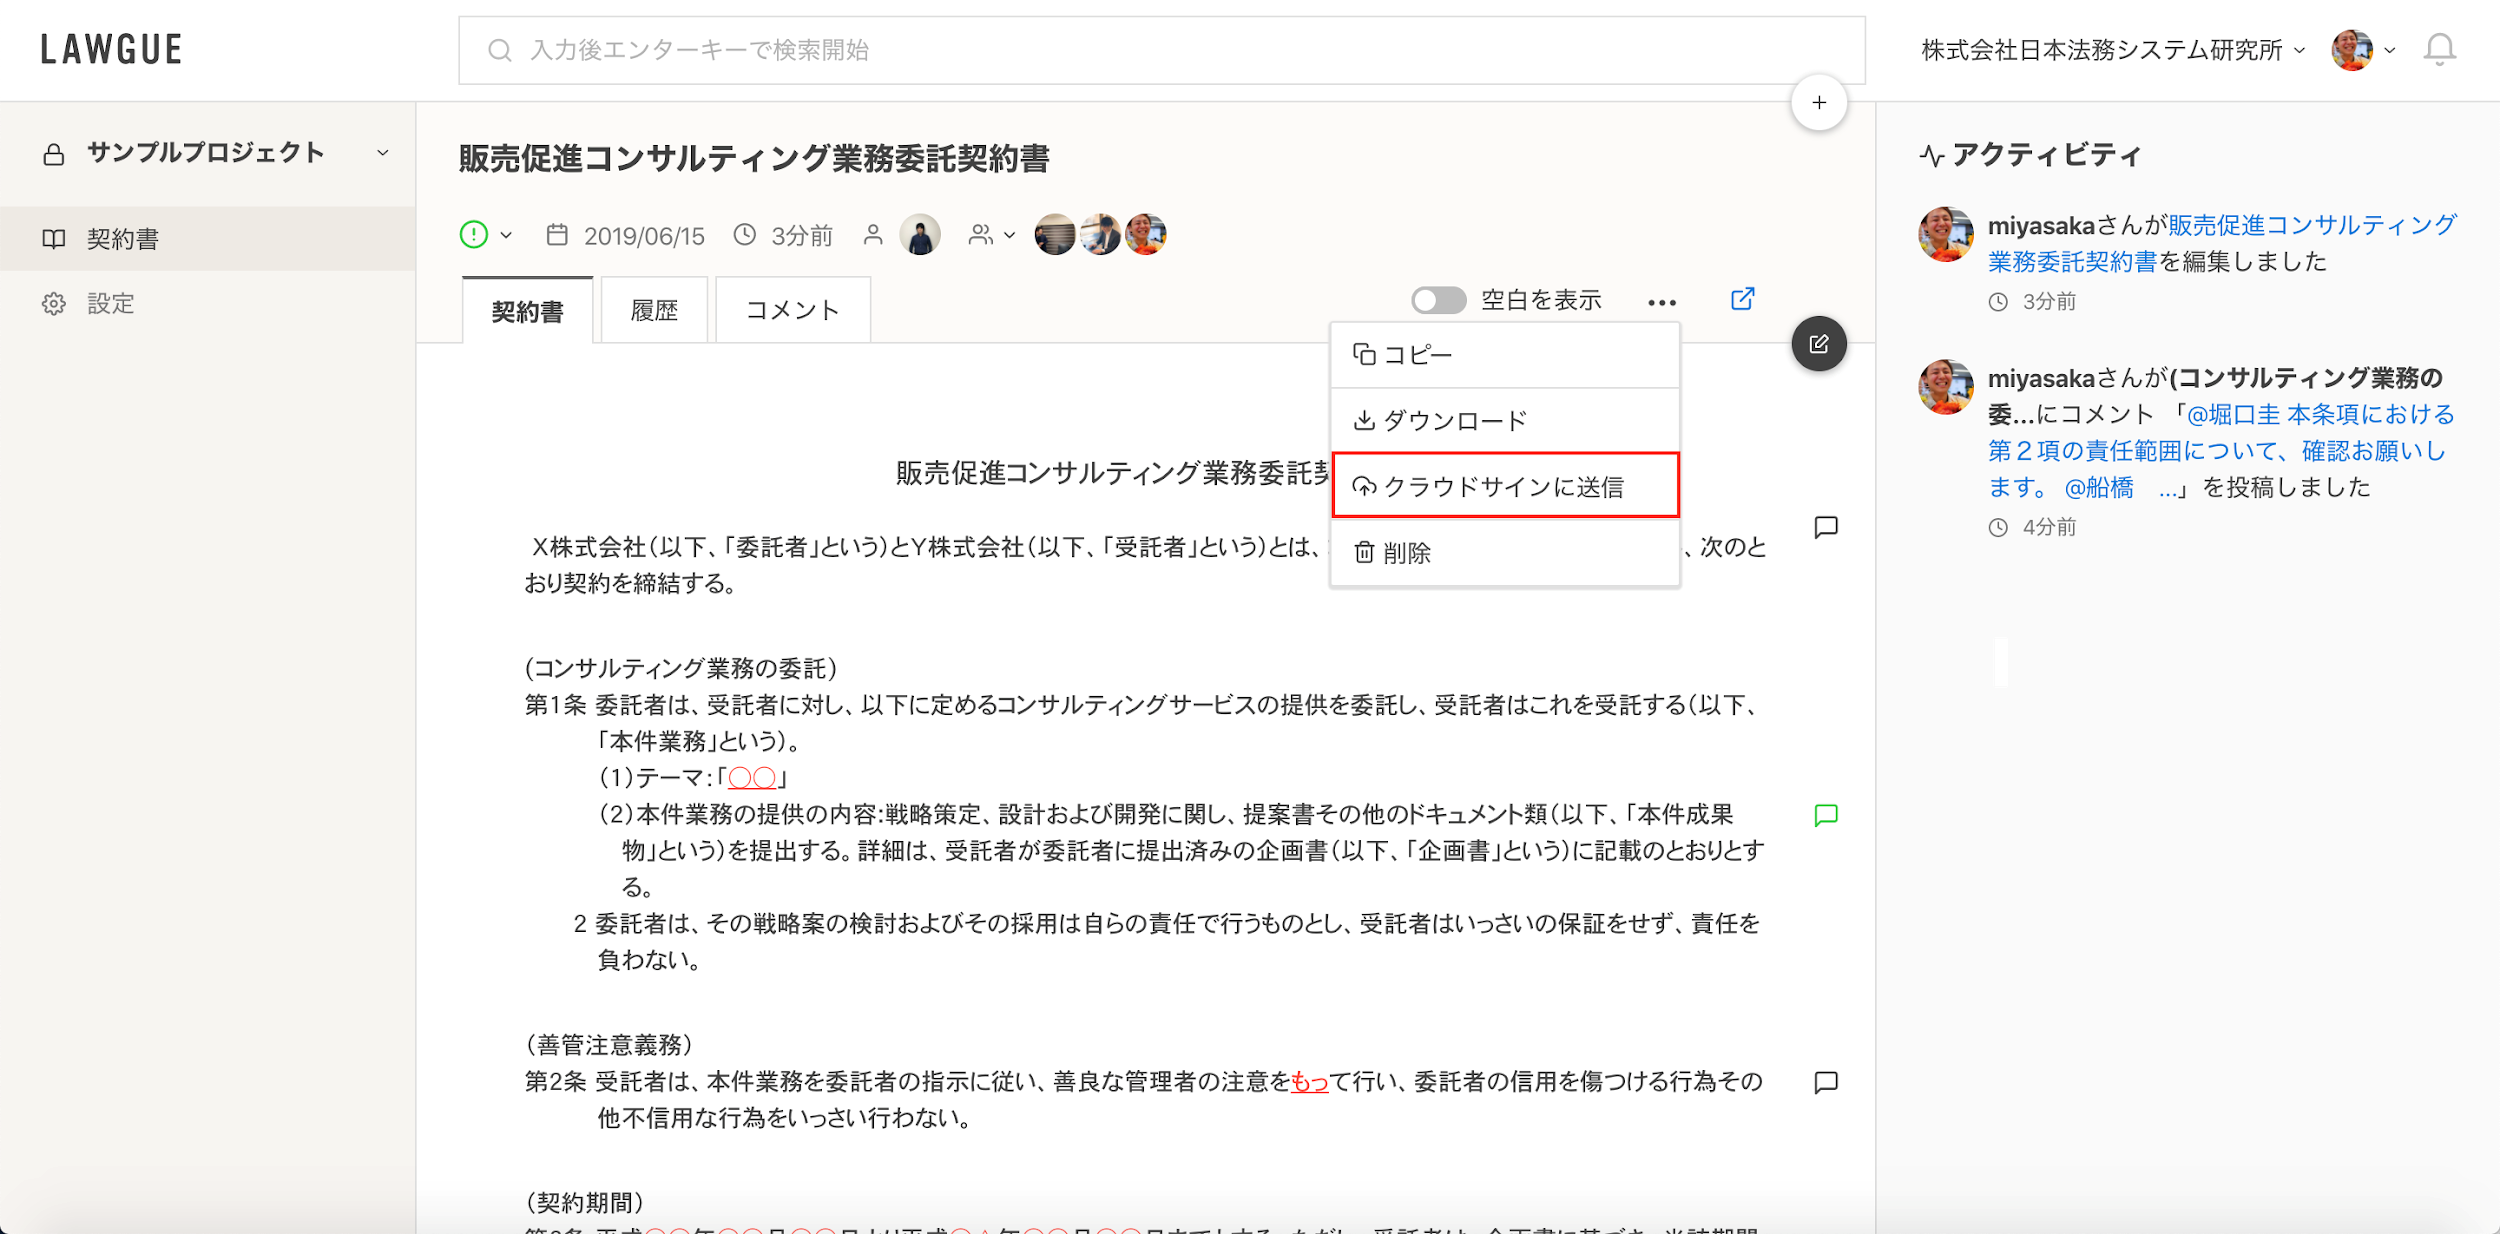Open 設定 in the sidebar
The width and height of the screenshot is (2500, 1234).
point(110,304)
